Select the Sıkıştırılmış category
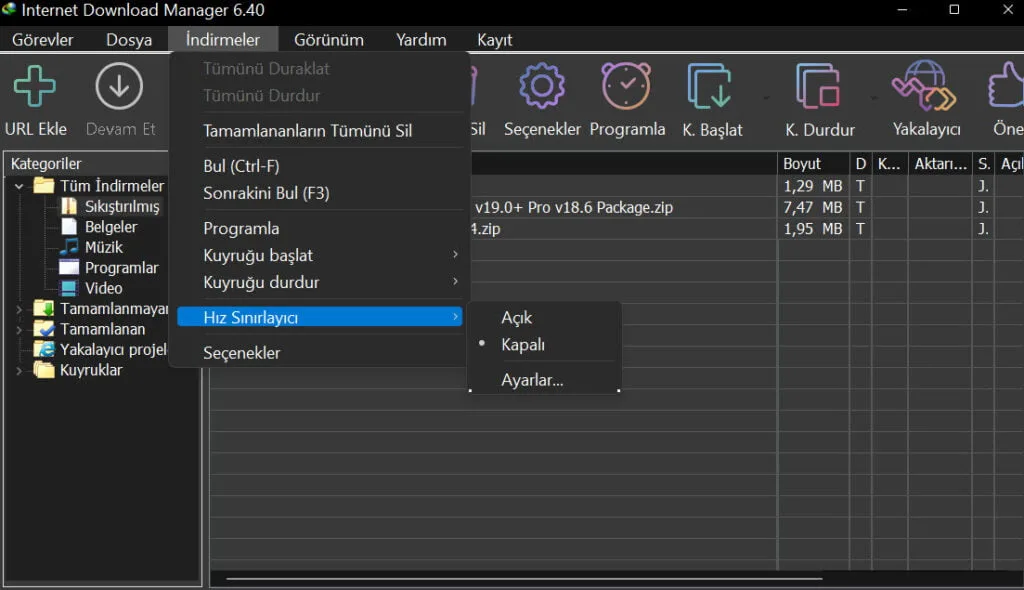Screen dimensions: 1024x590 tap(110, 206)
